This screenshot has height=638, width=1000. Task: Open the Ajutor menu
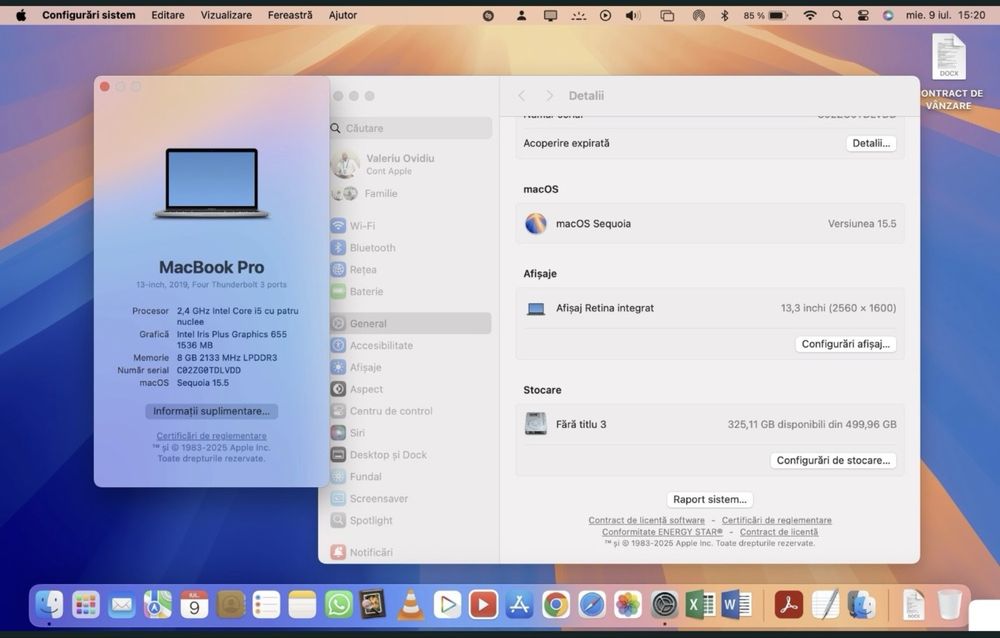coord(342,15)
